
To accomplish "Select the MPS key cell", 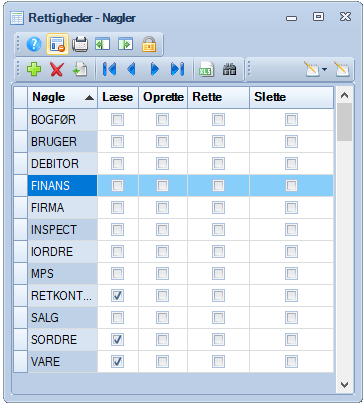I will pyautogui.click(x=62, y=273).
